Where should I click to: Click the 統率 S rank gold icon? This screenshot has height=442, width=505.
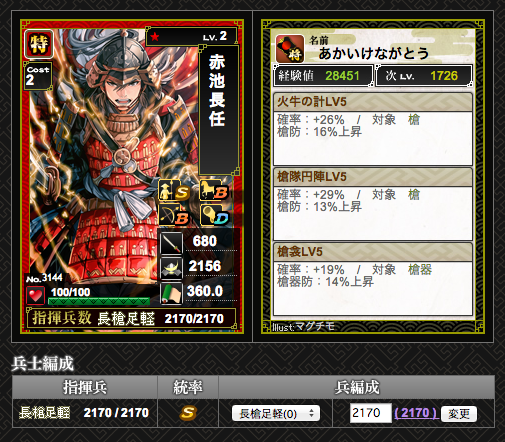pyautogui.click(x=188, y=413)
